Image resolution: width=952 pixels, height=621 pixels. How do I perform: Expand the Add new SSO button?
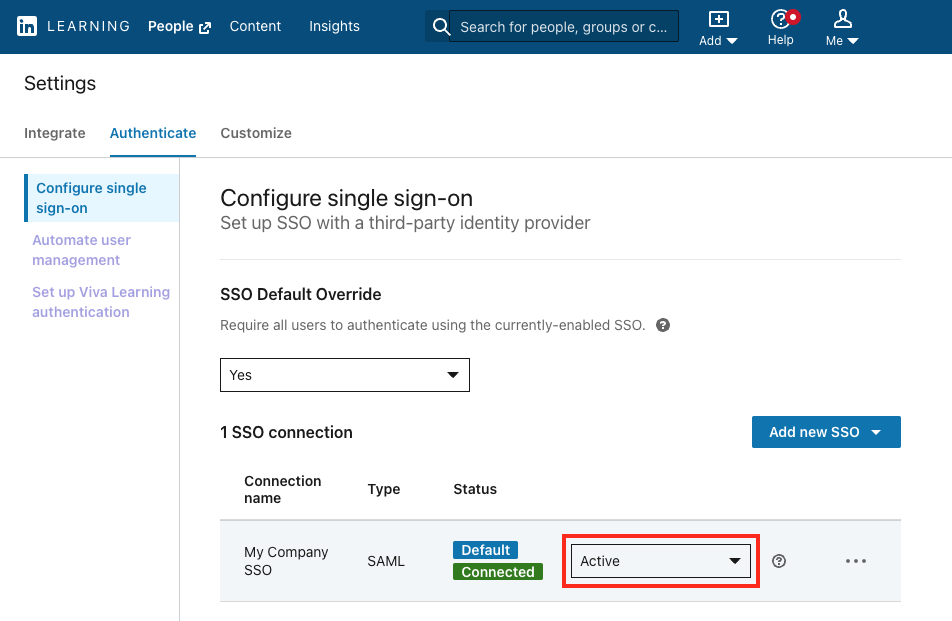(826, 432)
